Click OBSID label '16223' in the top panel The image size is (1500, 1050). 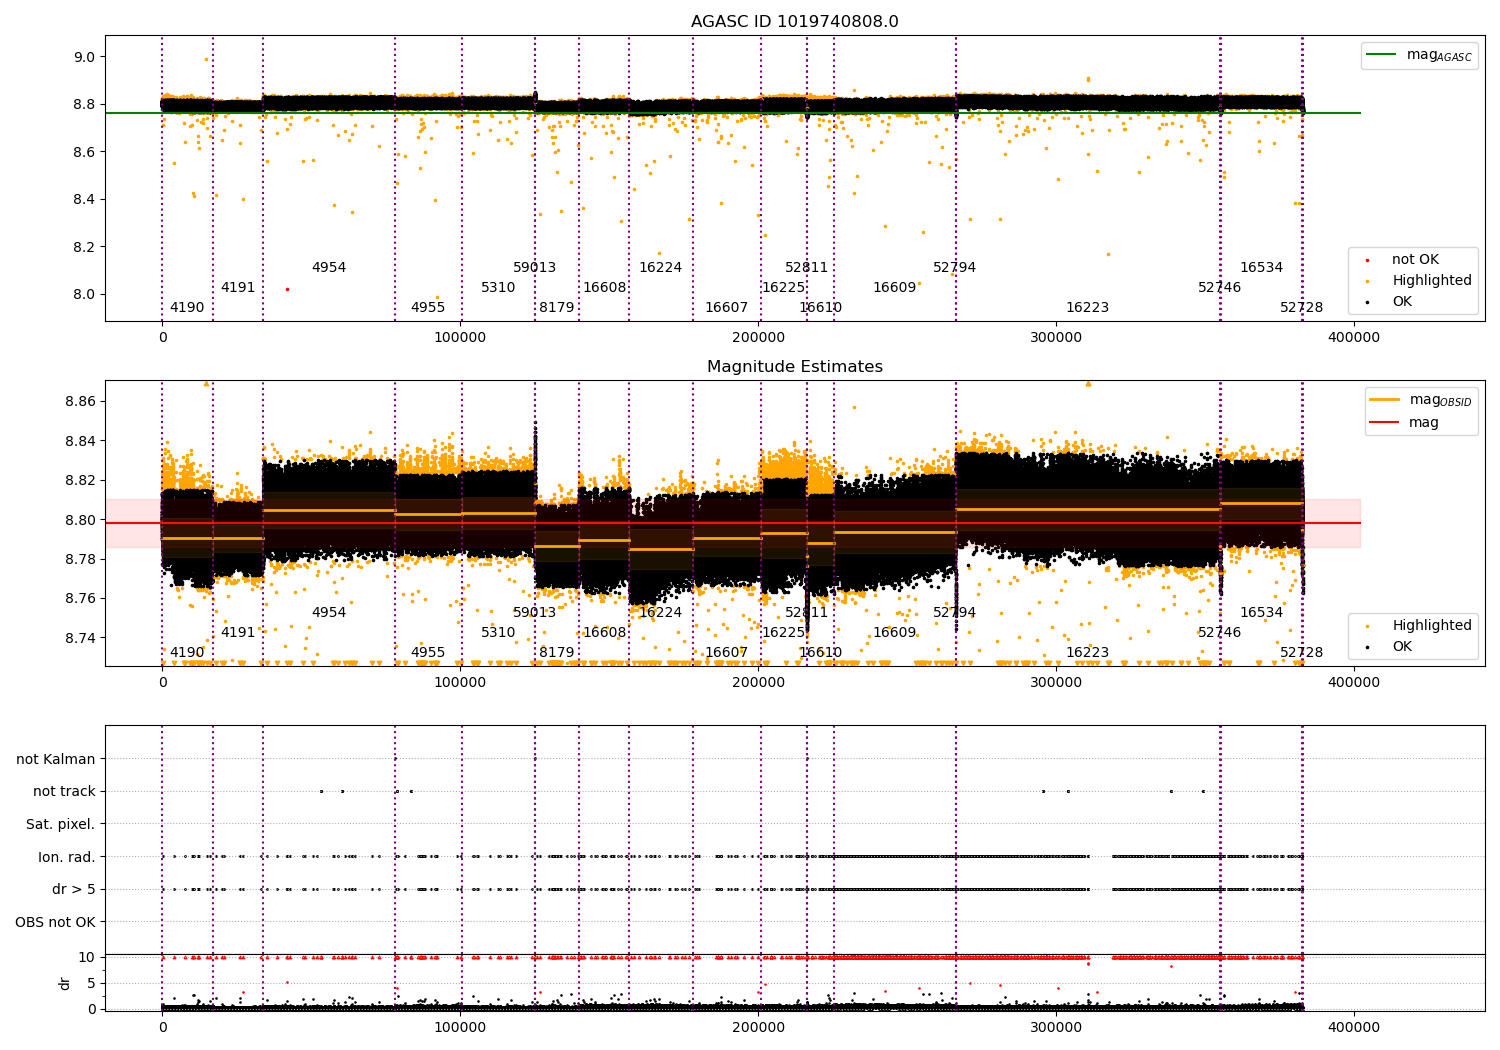pyautogui.click(x=1088, y=307)
